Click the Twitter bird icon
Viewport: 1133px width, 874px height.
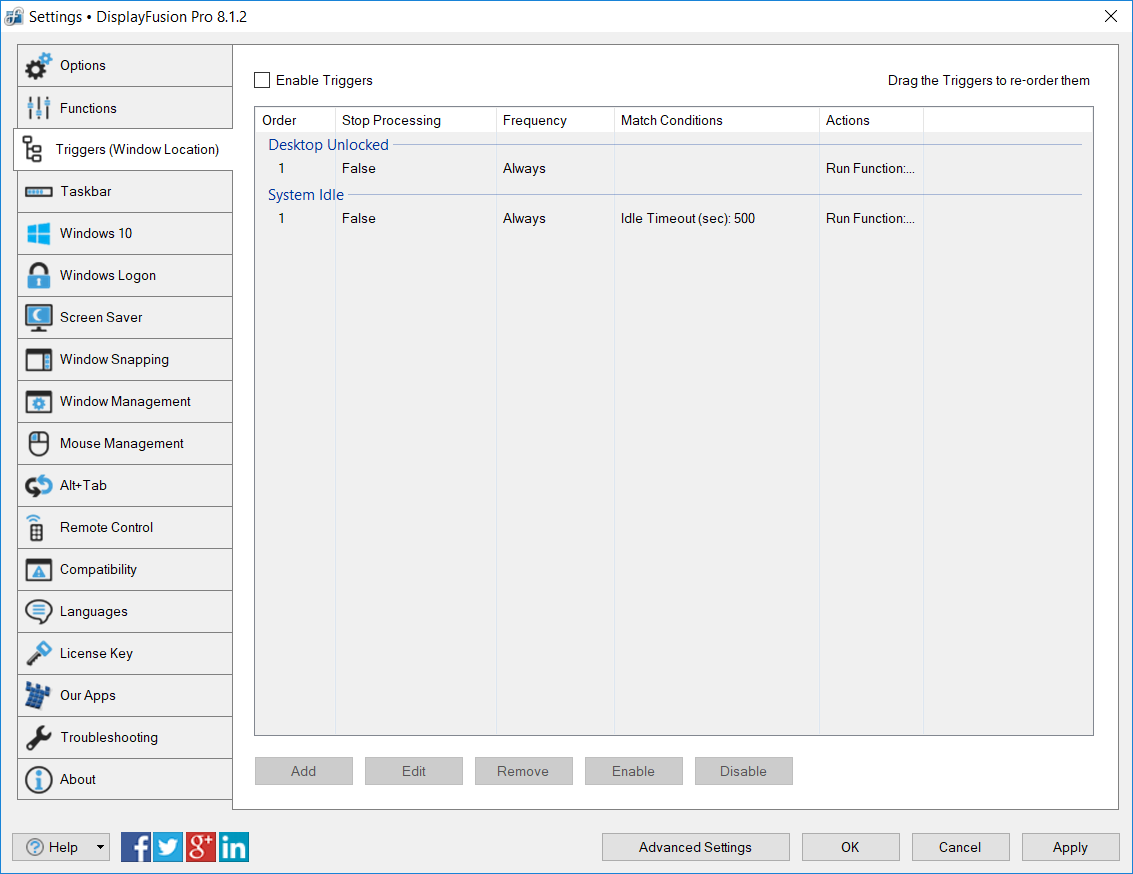168,847
